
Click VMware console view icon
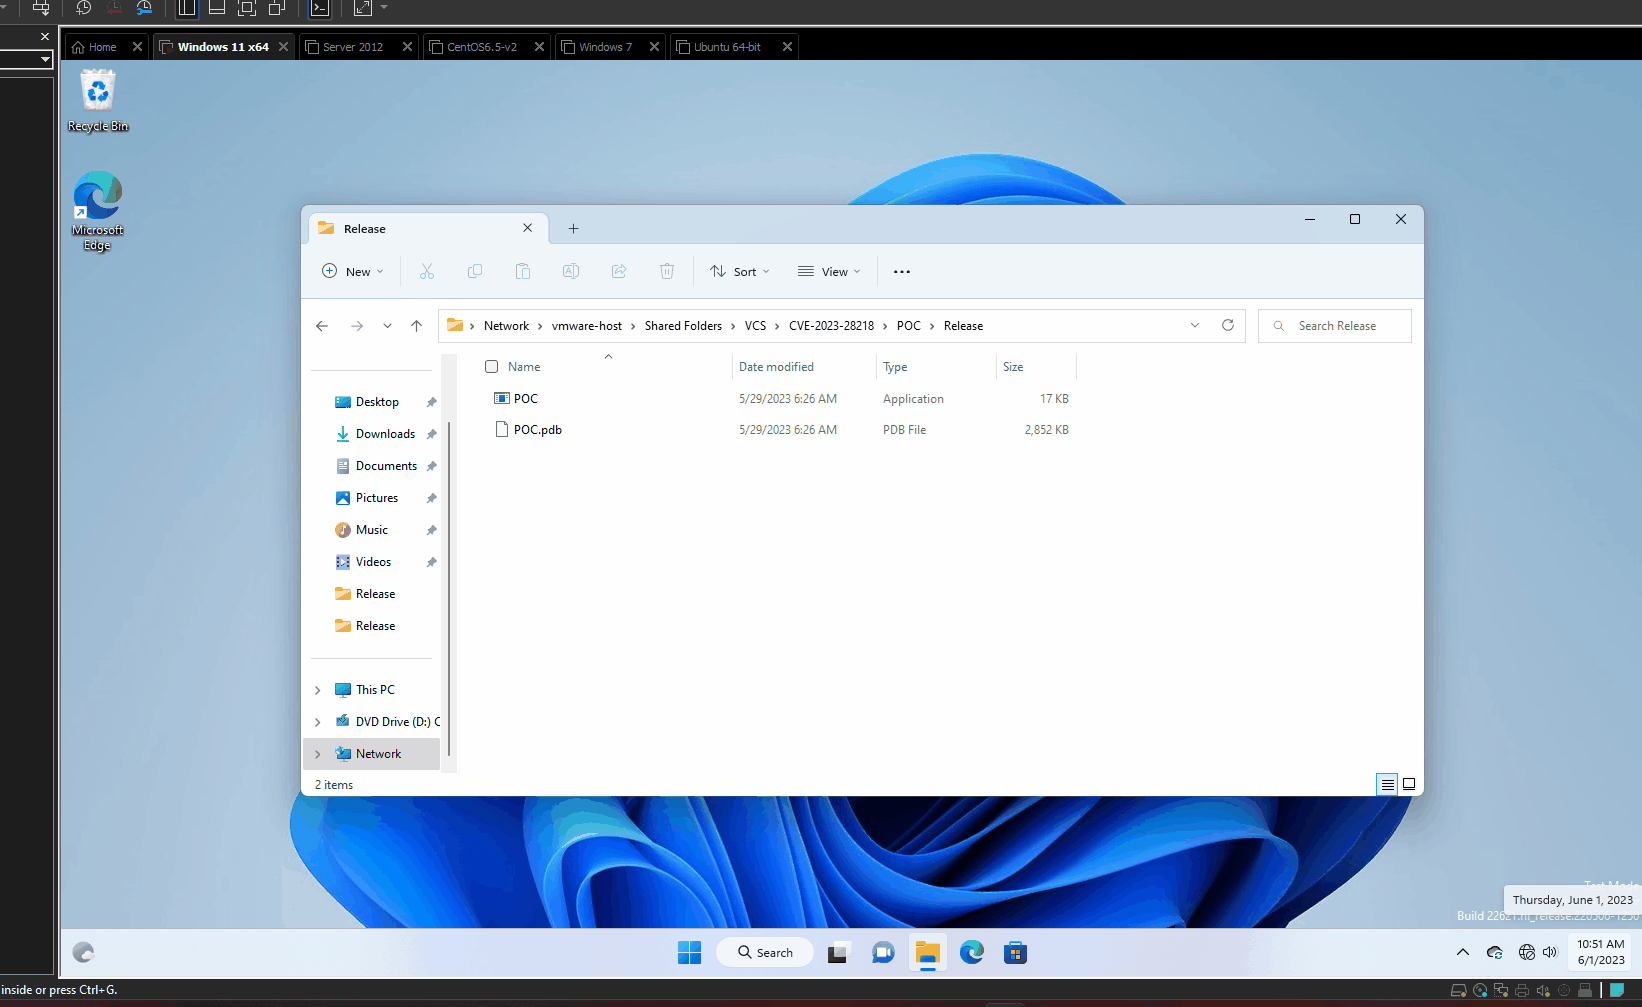(x=320, y=8)
